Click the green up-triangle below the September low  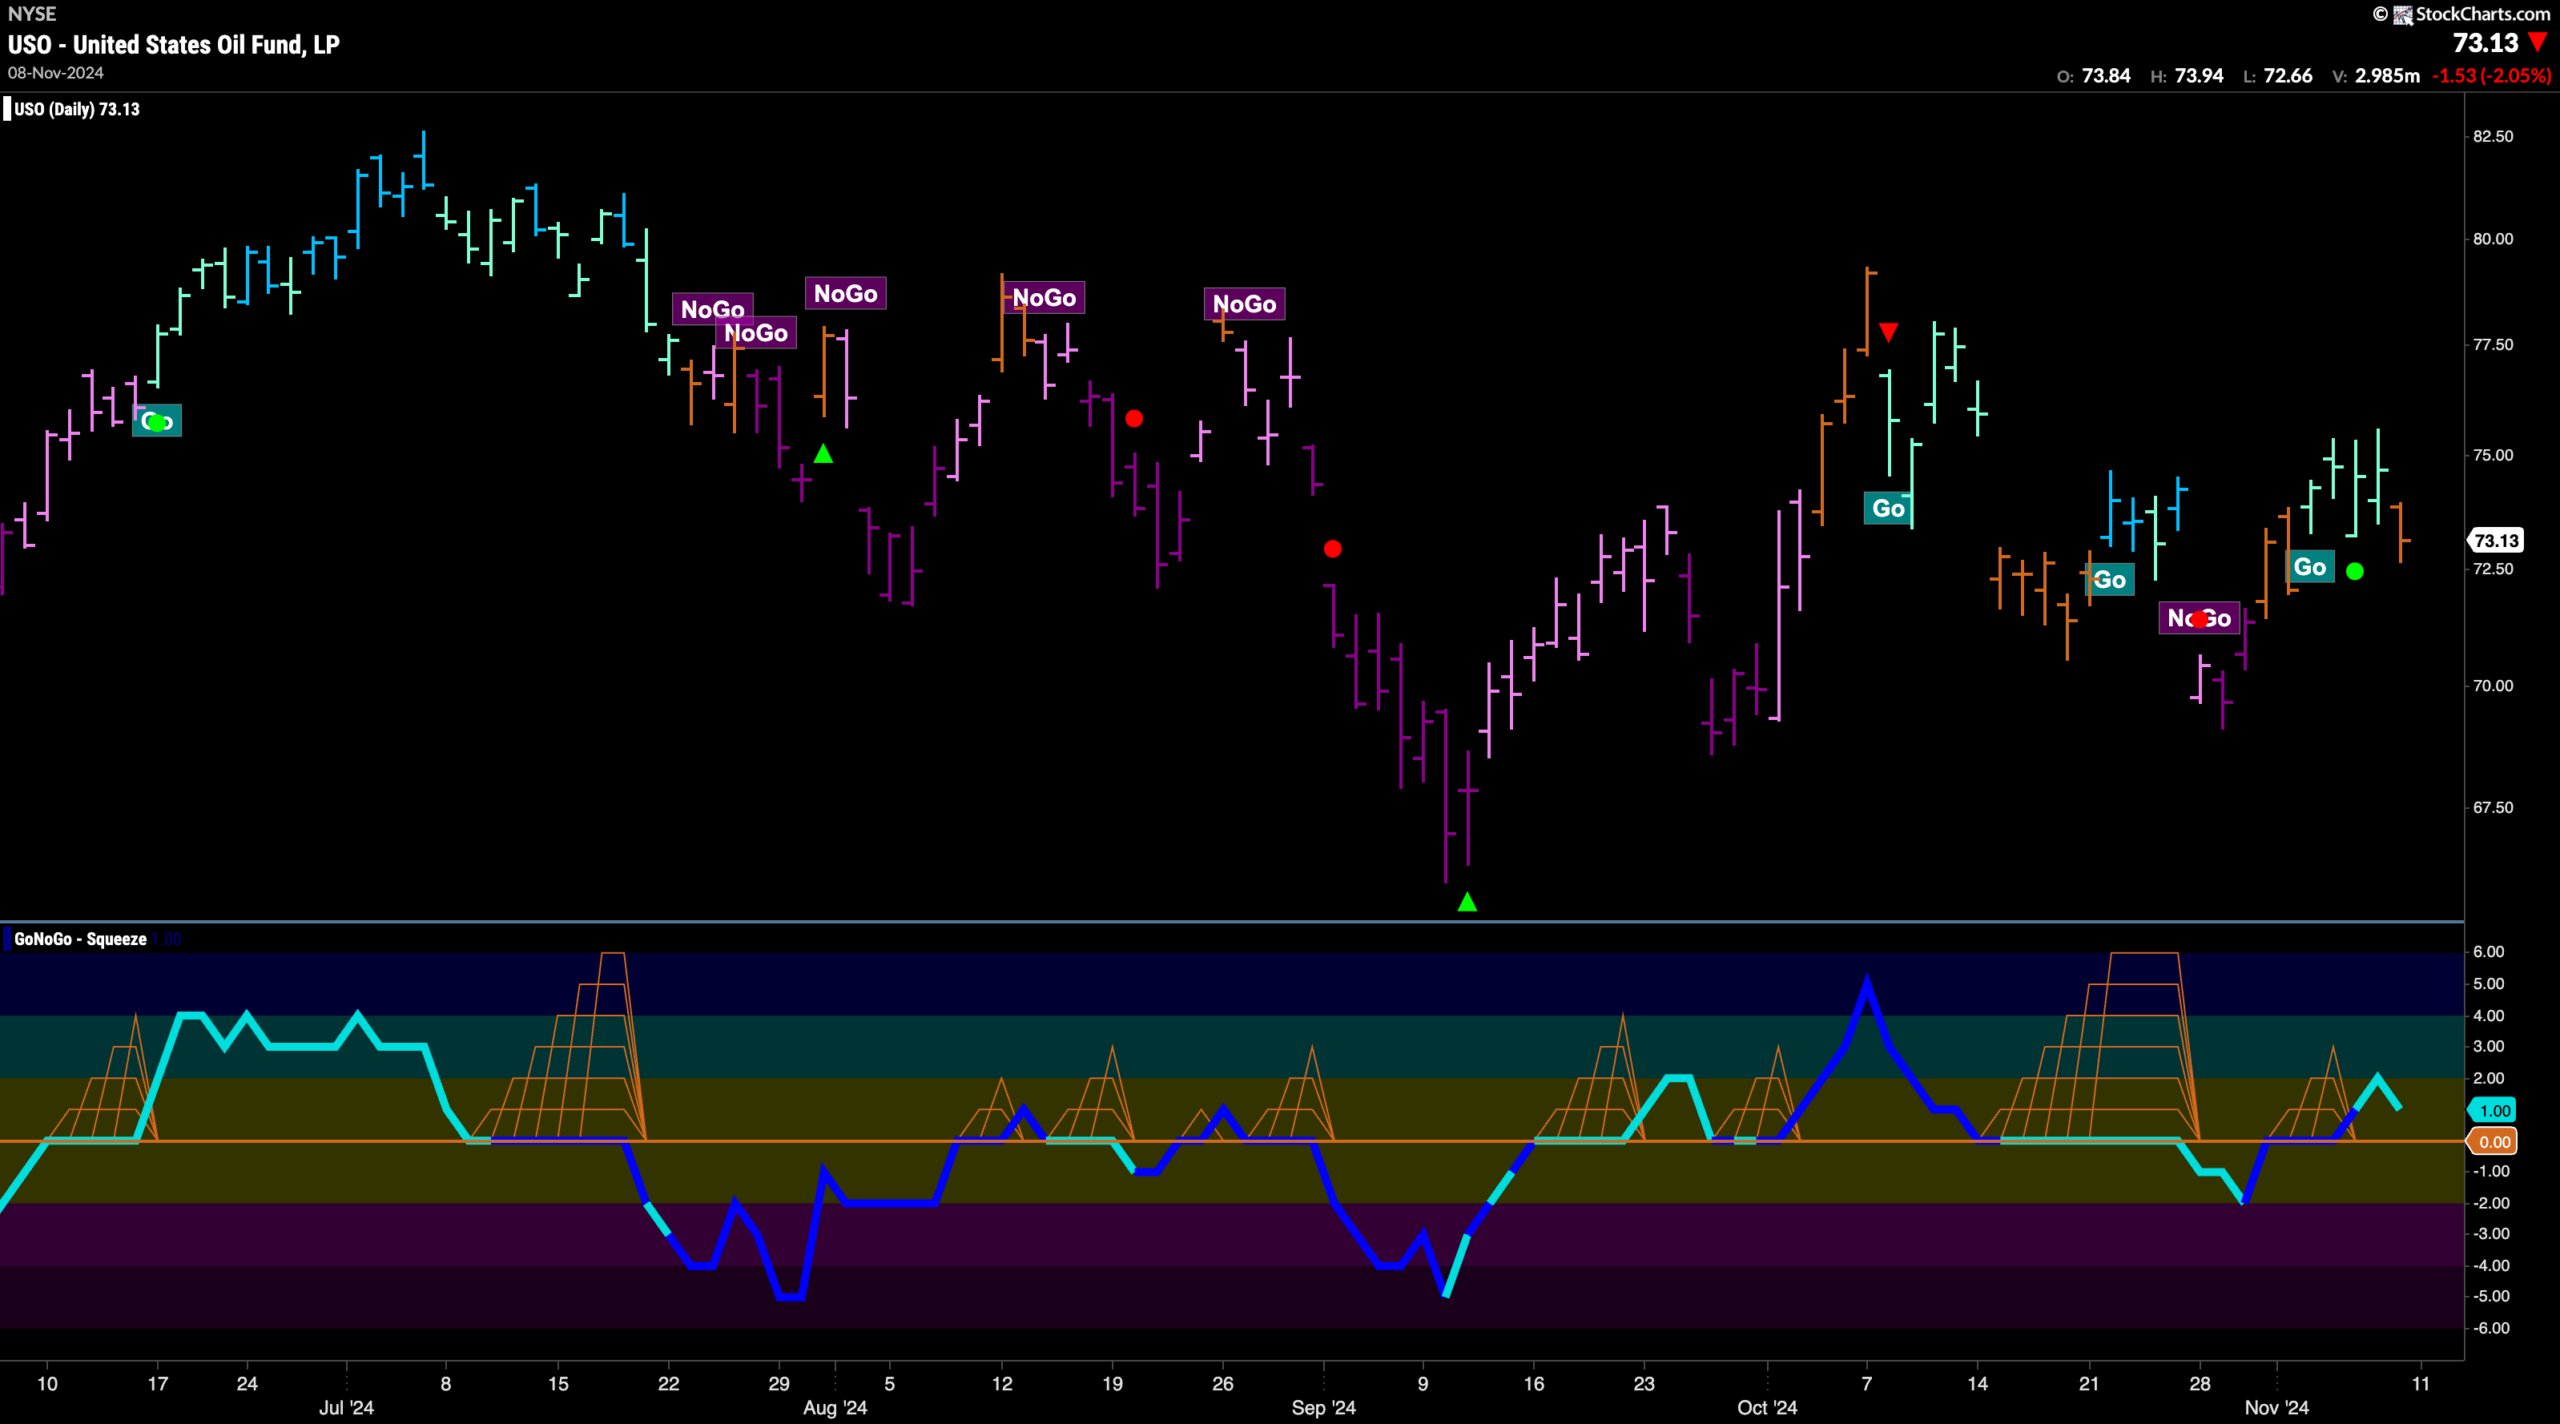click(1467, 902)
